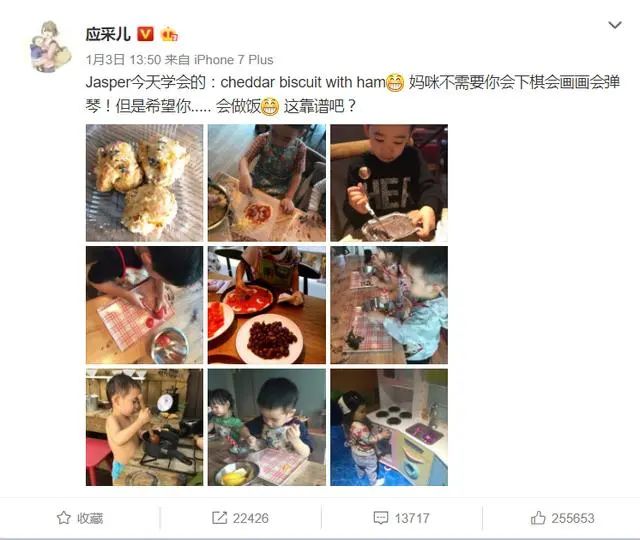Click the star favorite icon
The height and width of the screenshot is (540, 640).
click(63, 518)
